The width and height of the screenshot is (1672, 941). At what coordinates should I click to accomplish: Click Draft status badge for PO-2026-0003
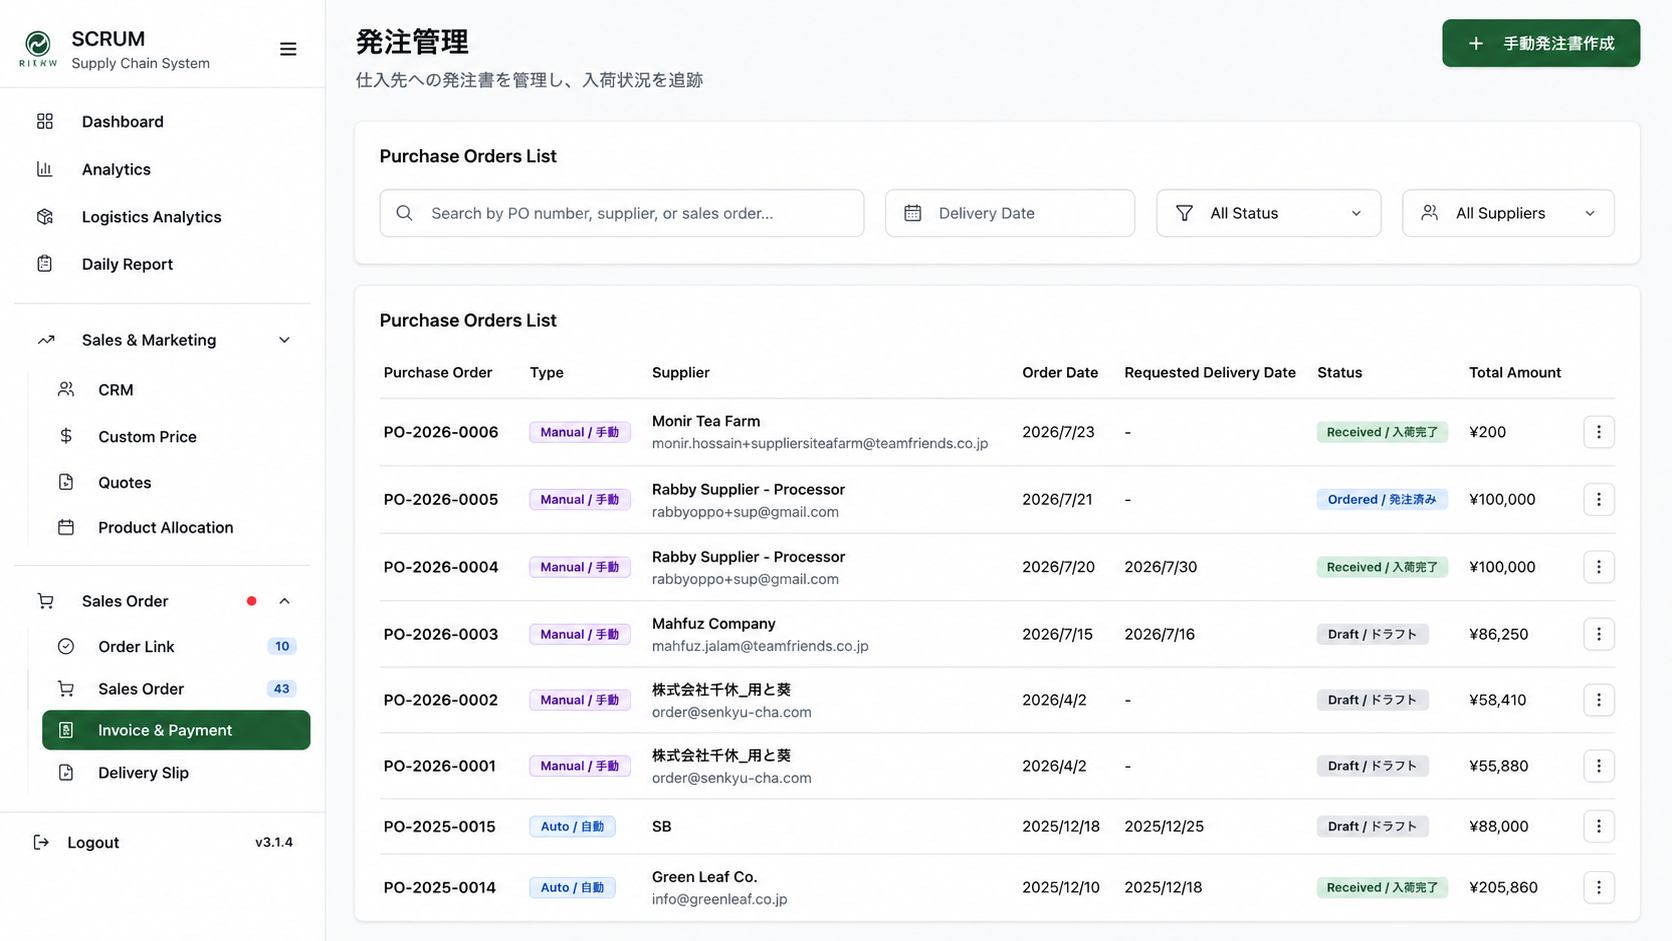point(1373,634)
